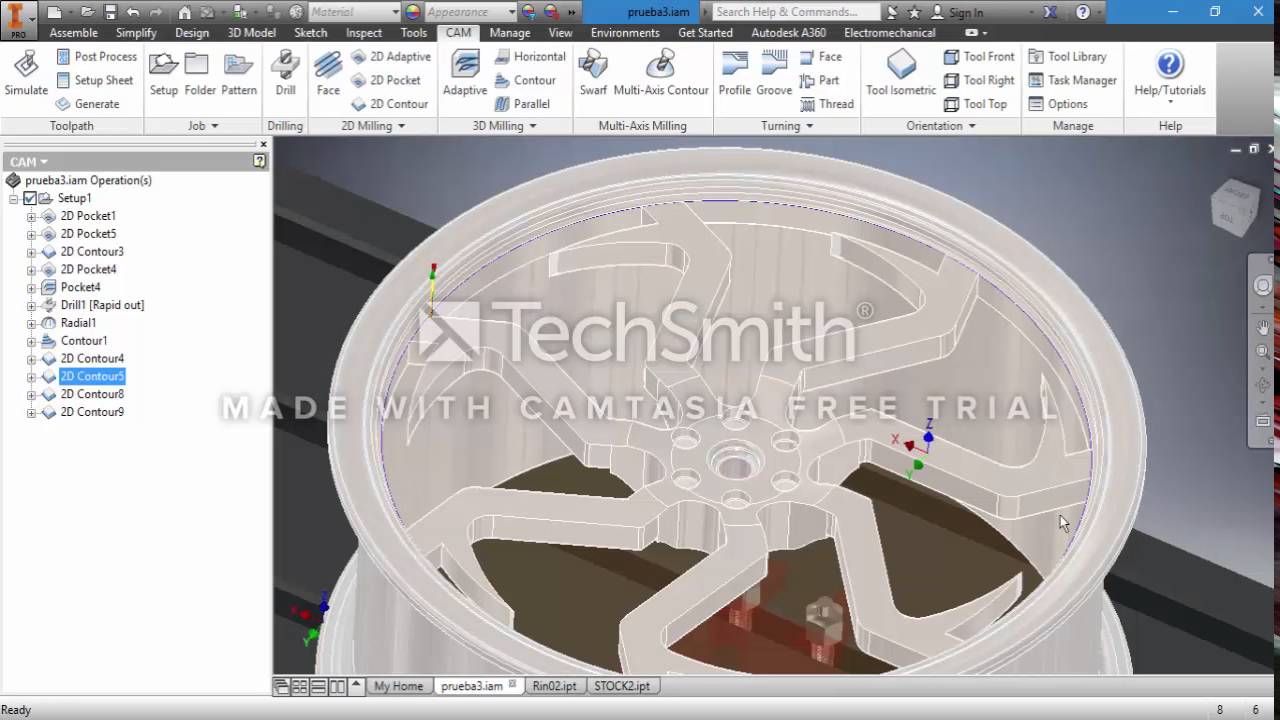Image resolution: width=1280 pixels, height=720 pixels.
Task: Click the Sign In link
Action: 966,12
